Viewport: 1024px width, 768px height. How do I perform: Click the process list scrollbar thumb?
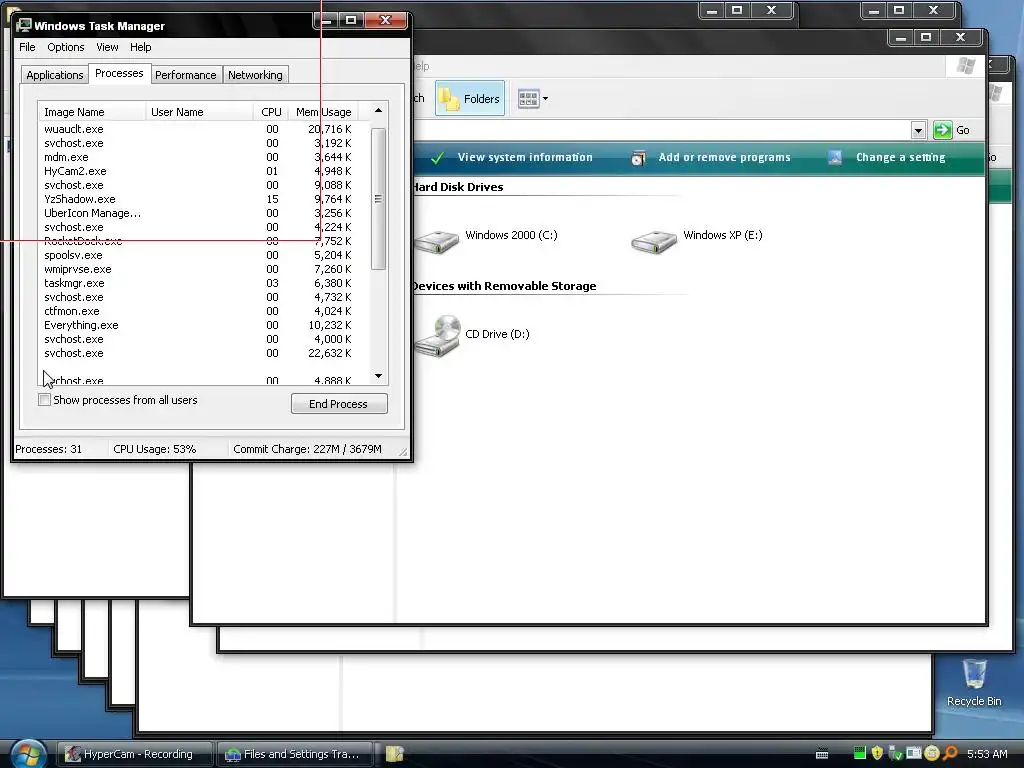pos(378,199)
